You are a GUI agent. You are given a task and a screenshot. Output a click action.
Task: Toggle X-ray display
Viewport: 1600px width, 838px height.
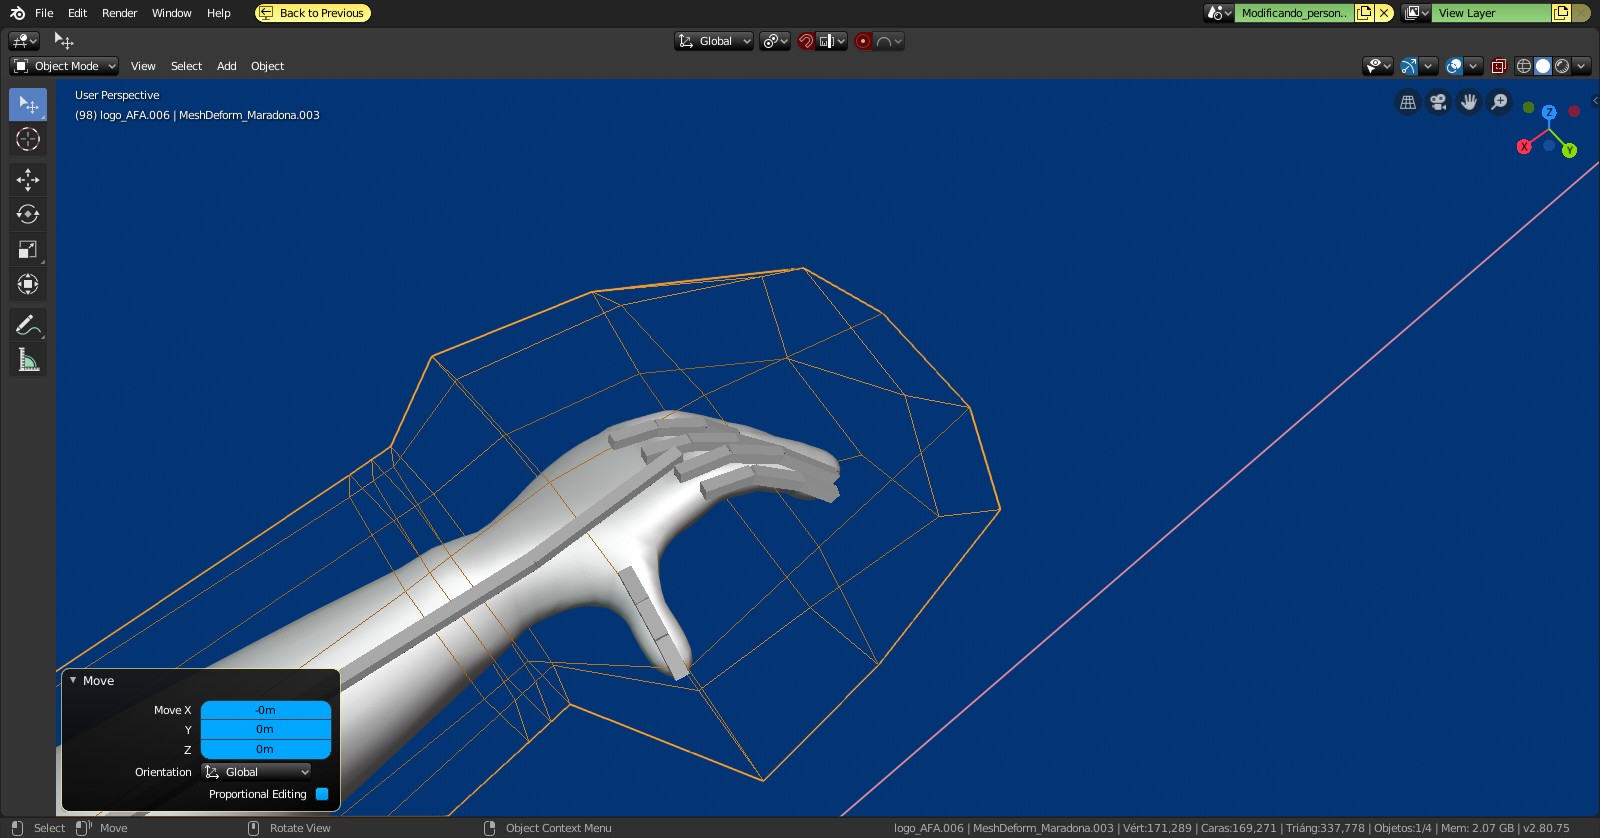pos(1498,66)
